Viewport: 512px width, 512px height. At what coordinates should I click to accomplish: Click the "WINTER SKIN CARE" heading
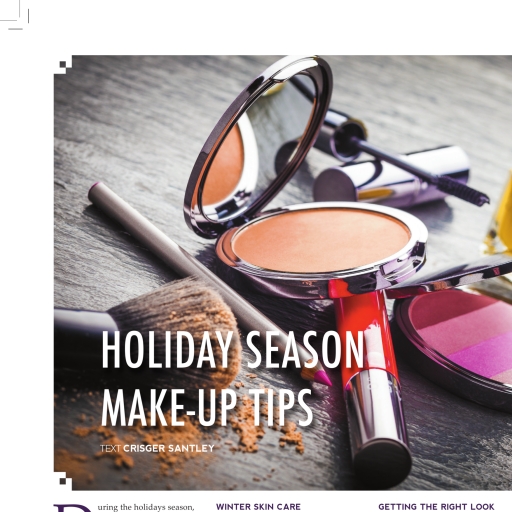258,507
